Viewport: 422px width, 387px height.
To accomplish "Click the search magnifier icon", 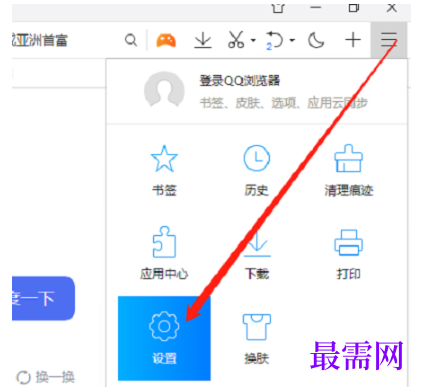I will (x=131, y=40).
